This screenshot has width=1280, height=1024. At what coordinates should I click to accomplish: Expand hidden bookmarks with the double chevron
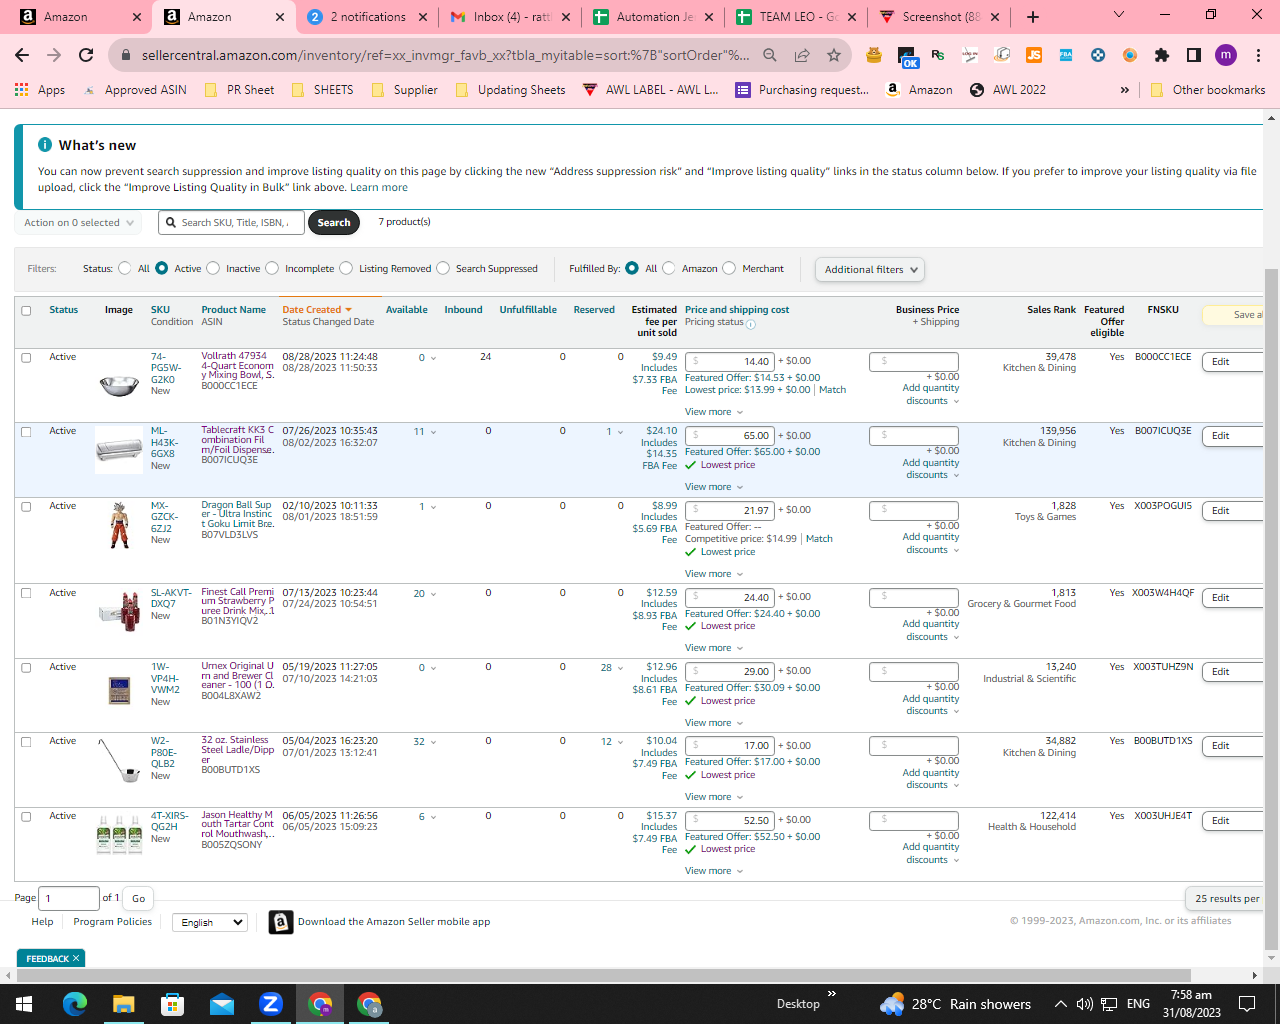click(1125, 89)
